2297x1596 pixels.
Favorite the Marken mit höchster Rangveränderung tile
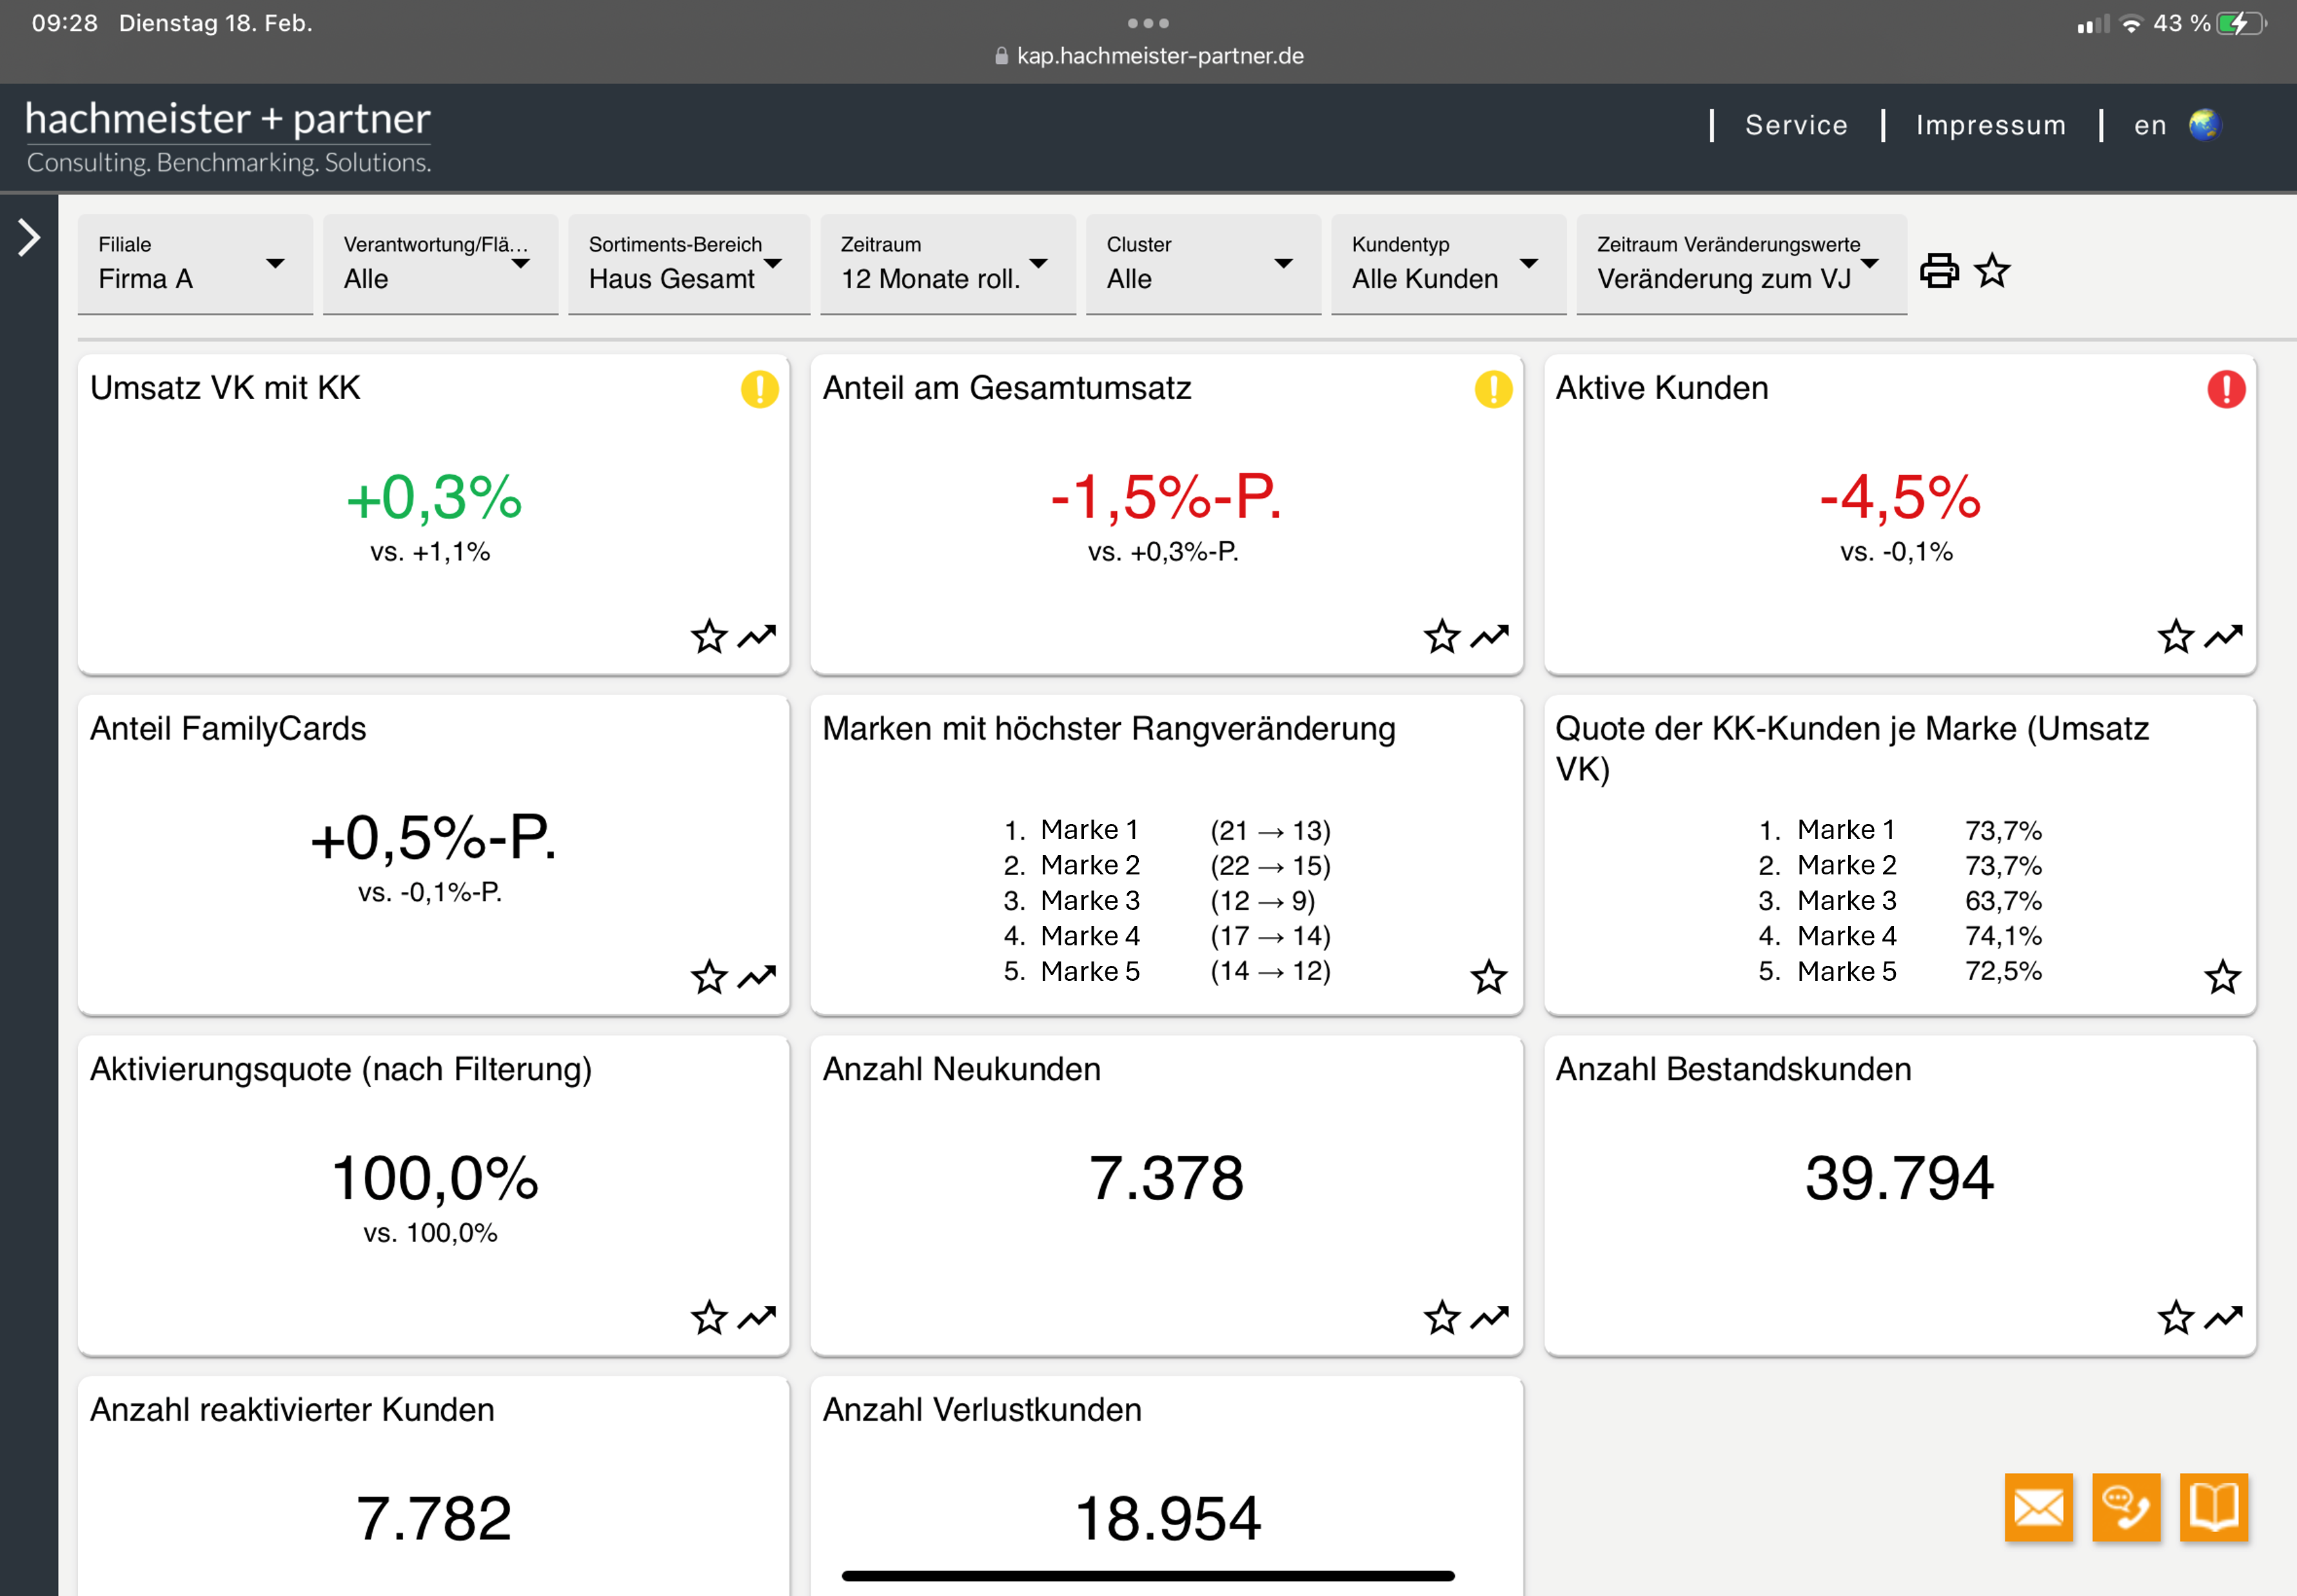pos(1488,977)
